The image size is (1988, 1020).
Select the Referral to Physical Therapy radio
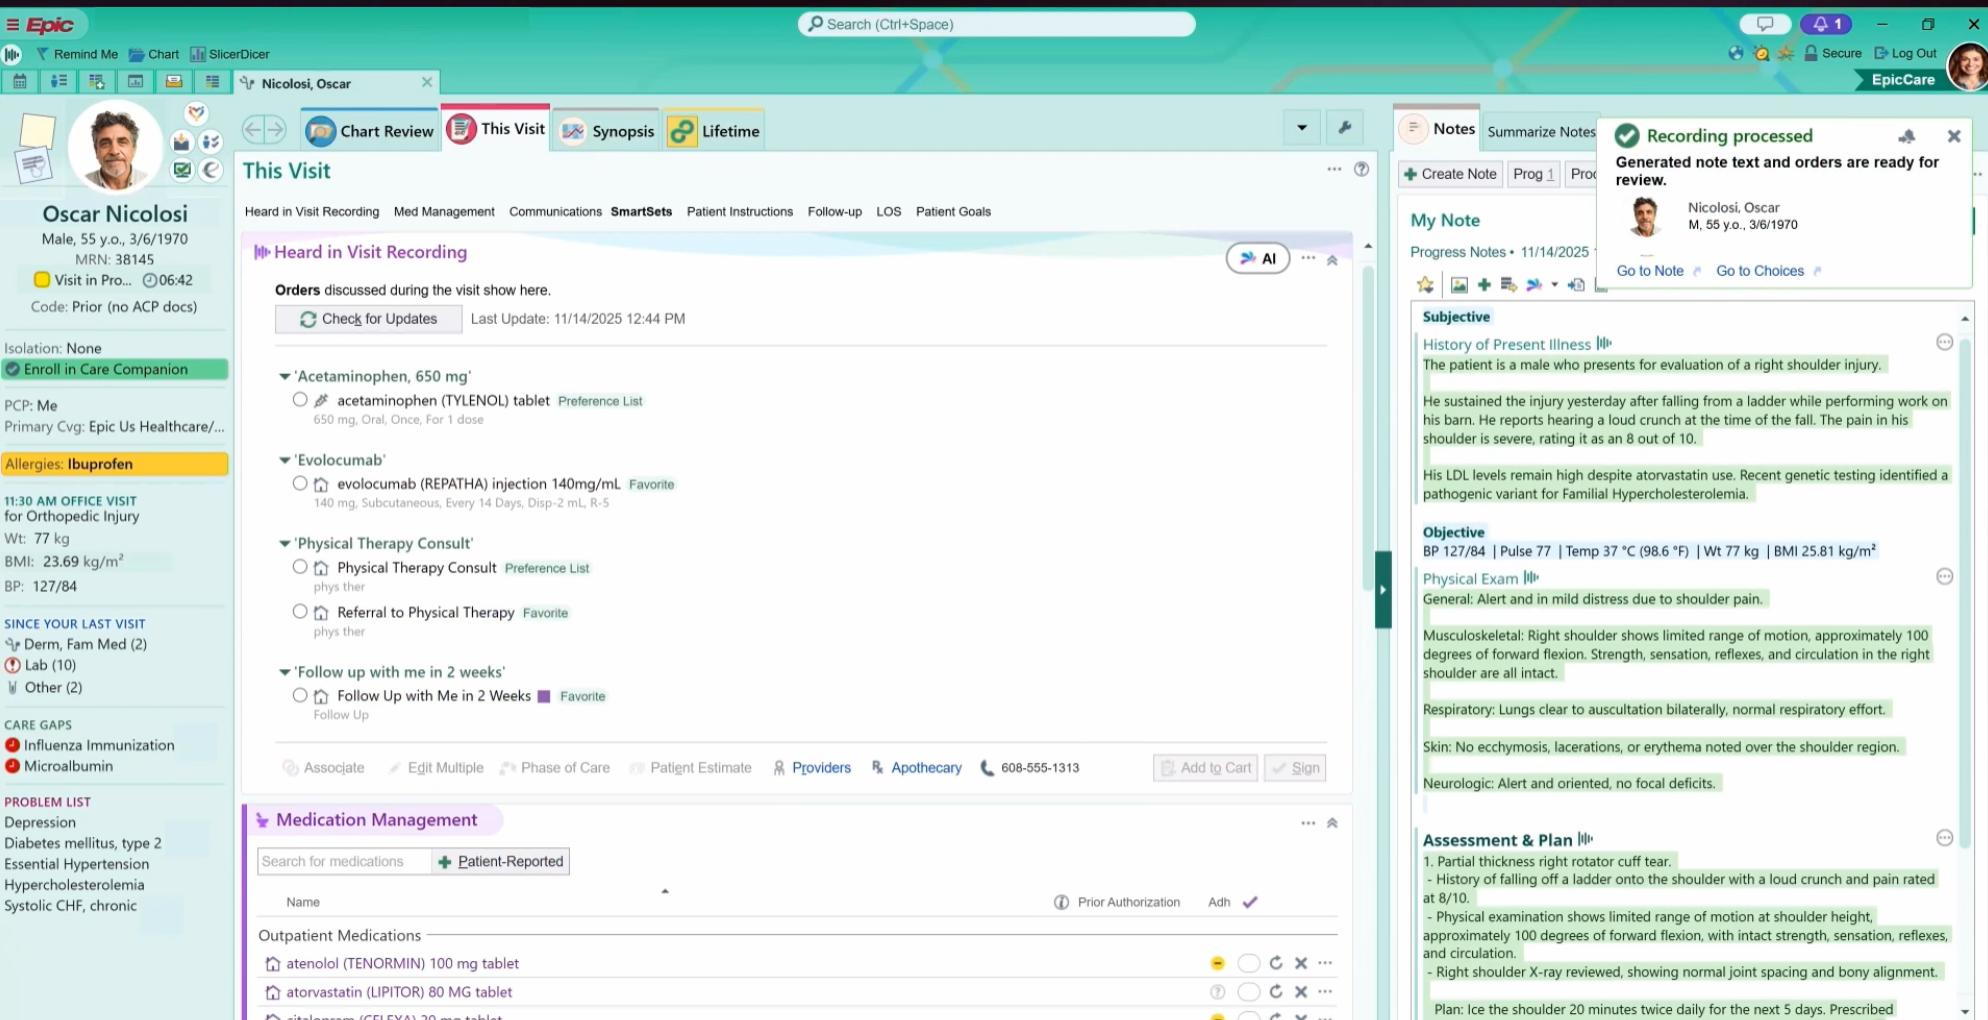point(300,612)
